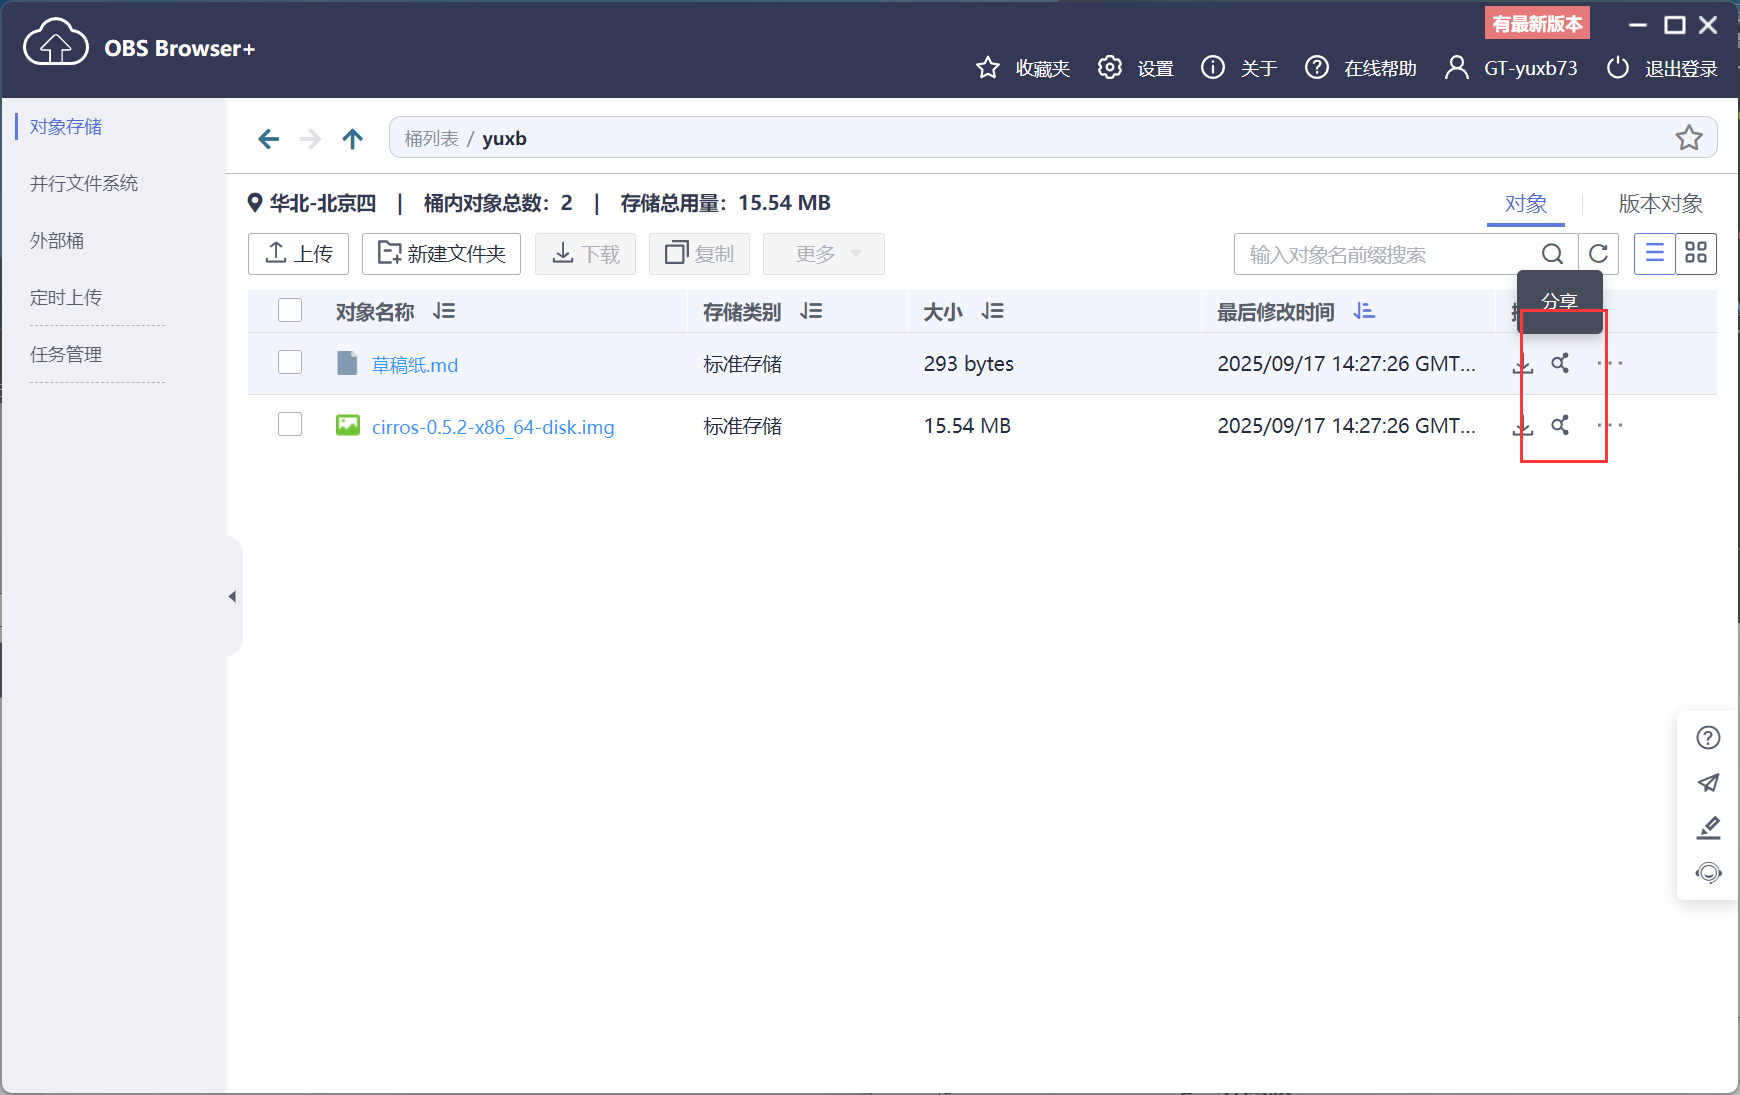Click the 复制 copy button
The width and height of the screenshot is (1740, 1095).
tap(699, 254)
